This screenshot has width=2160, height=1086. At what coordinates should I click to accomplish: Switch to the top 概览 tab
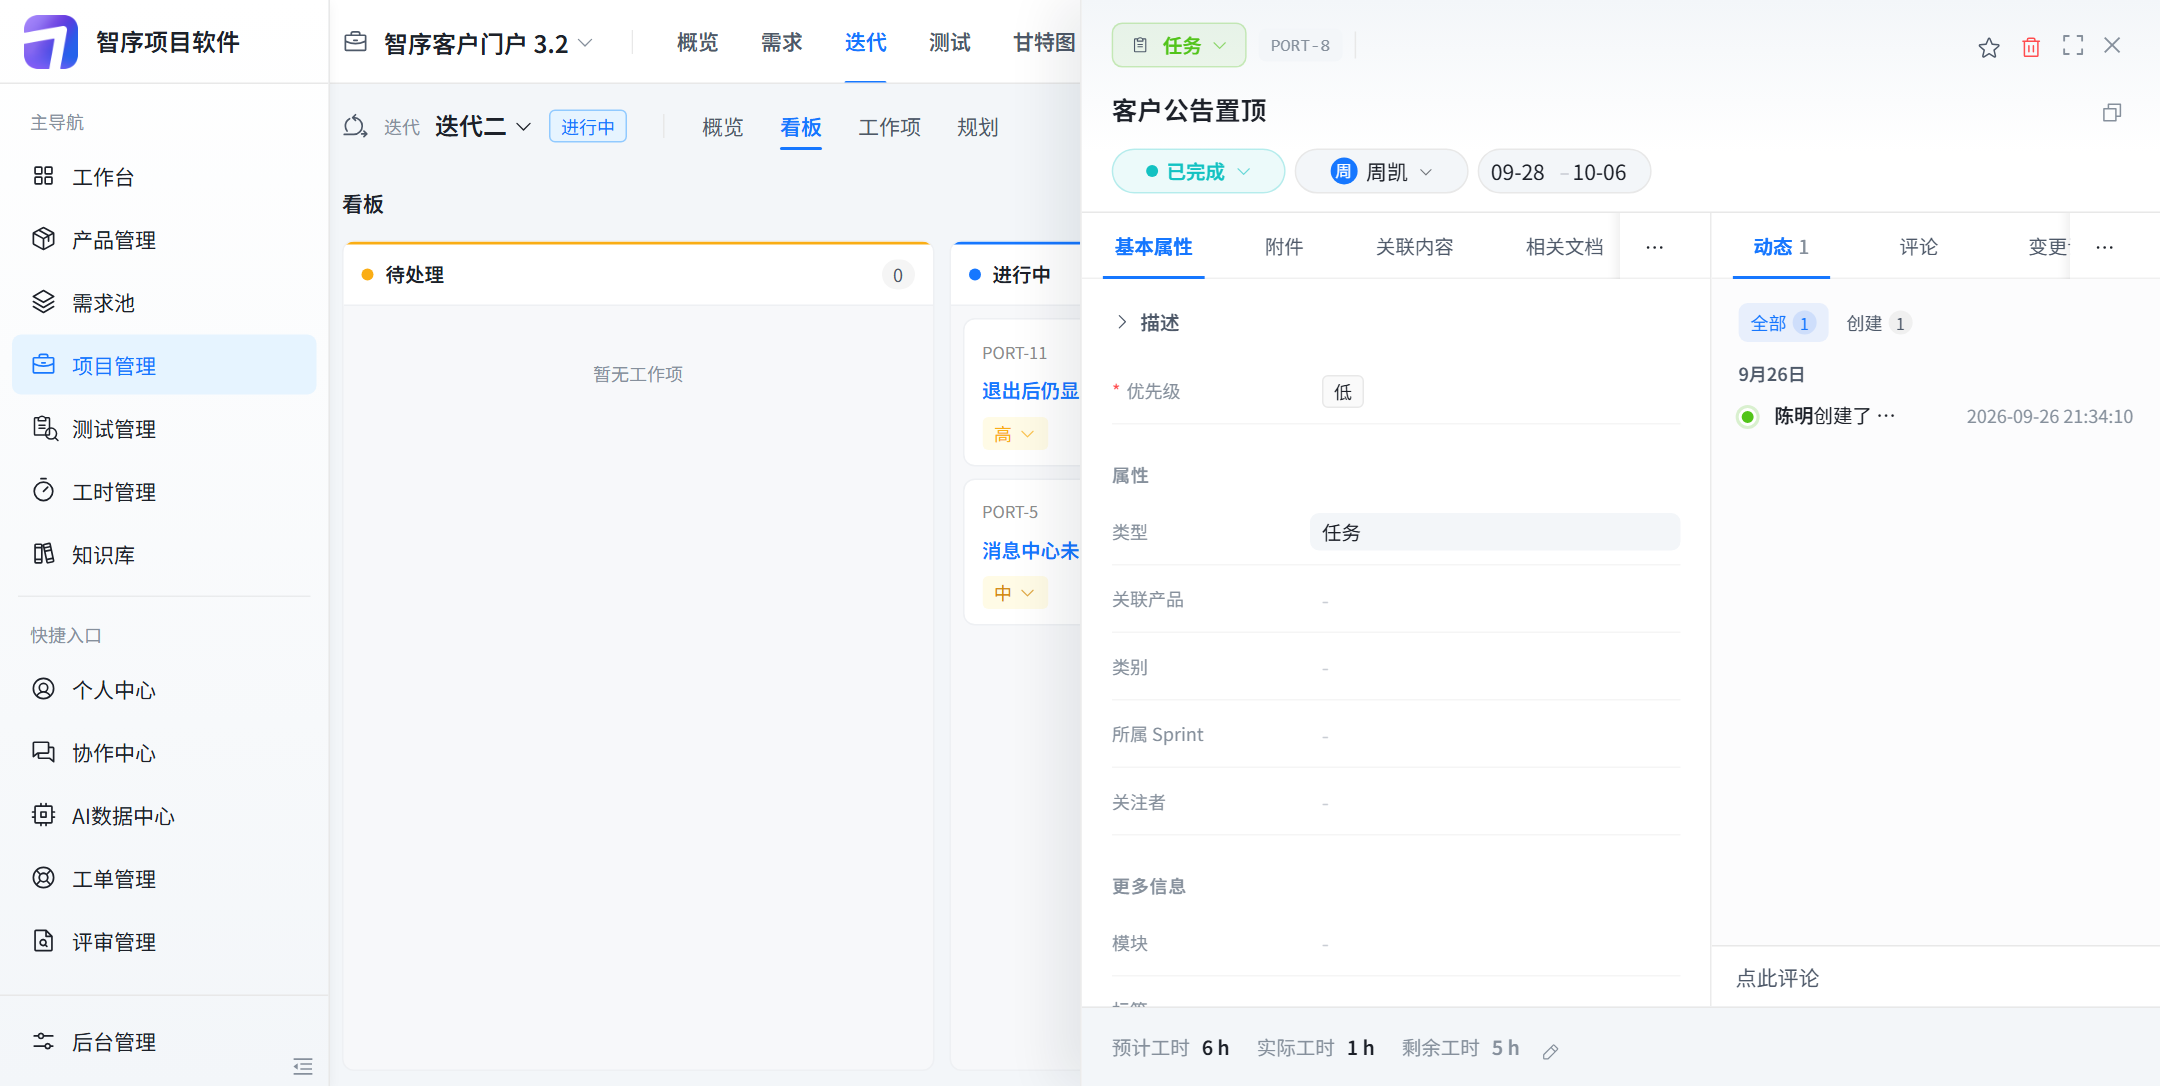coord(697,42)
